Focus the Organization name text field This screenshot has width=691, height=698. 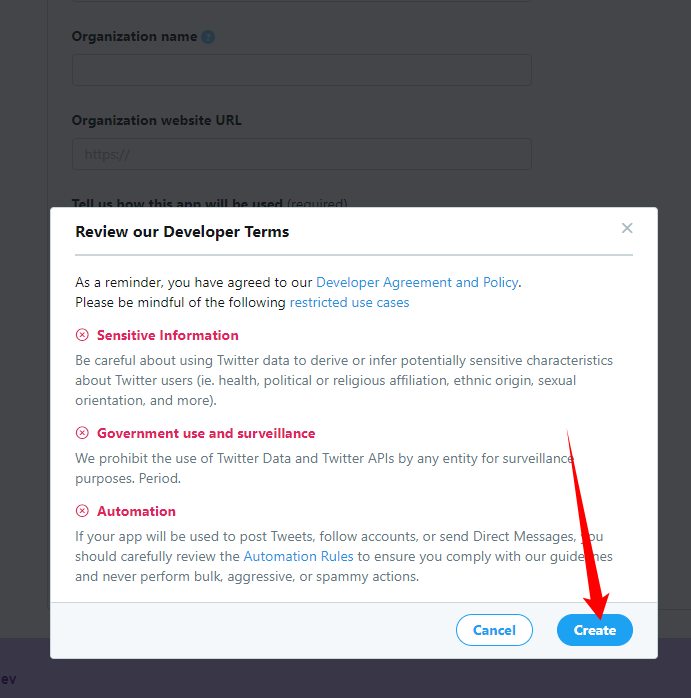point(302,70)
